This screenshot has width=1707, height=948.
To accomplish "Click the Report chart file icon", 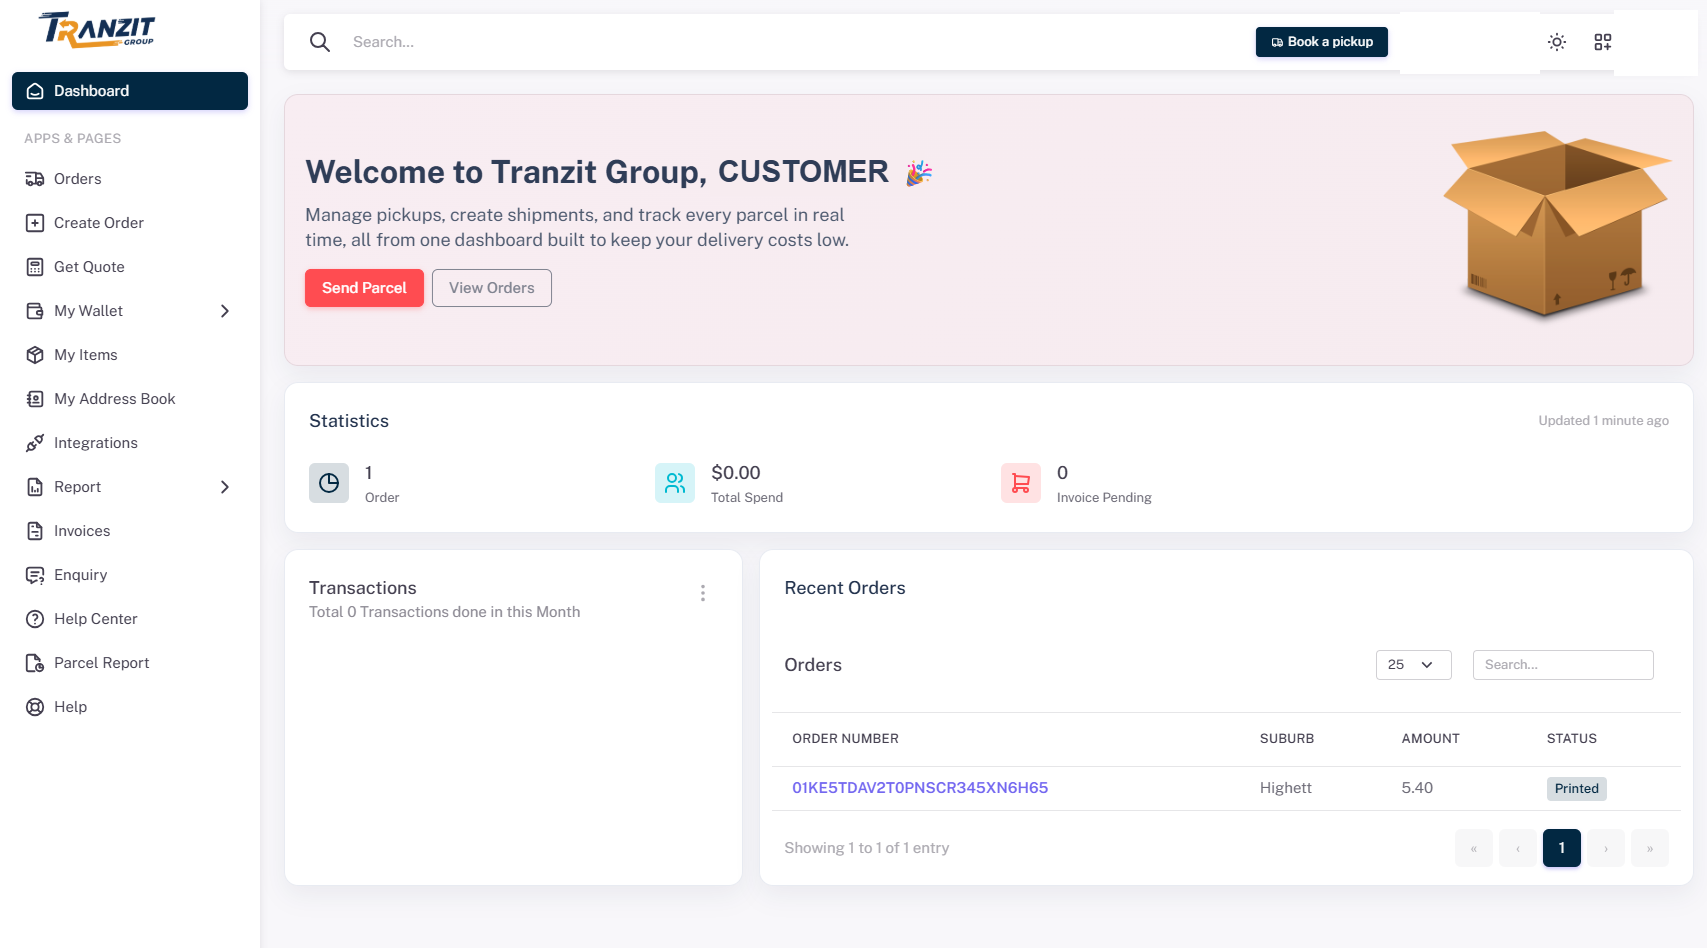I will tap(35, 487).
